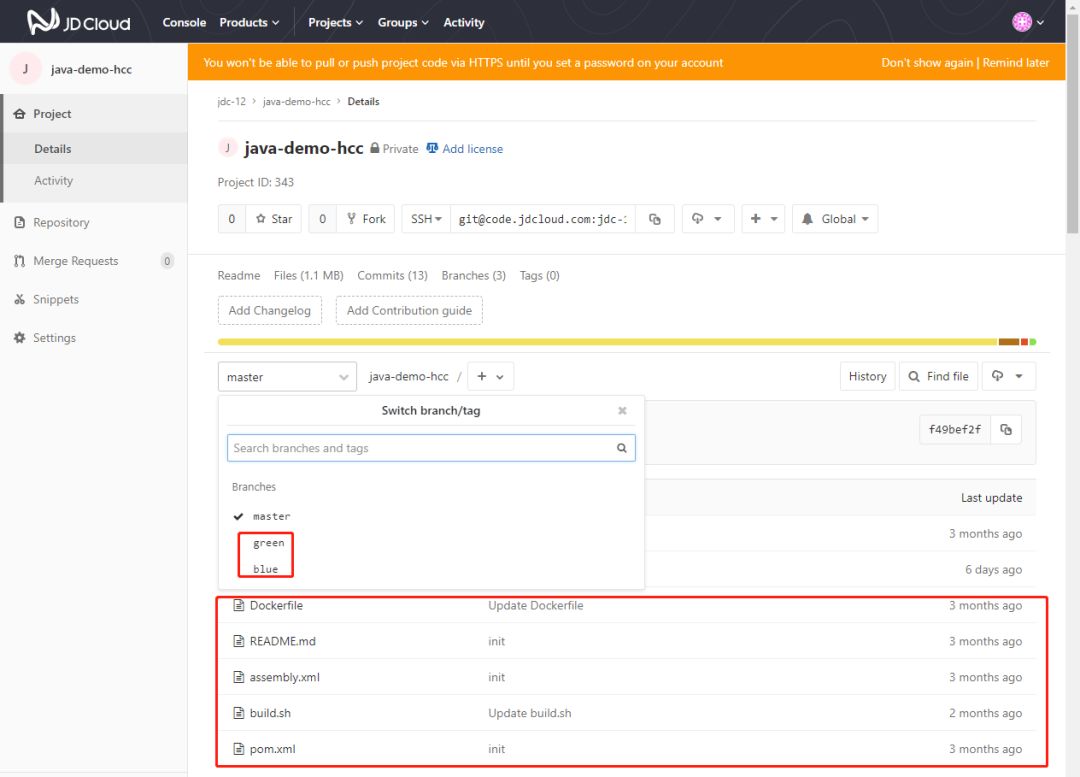The width and height of the screenshot is (1080, 777).
Task: Open the SSH protocol dropdown
Action: (x=426, y=219)
